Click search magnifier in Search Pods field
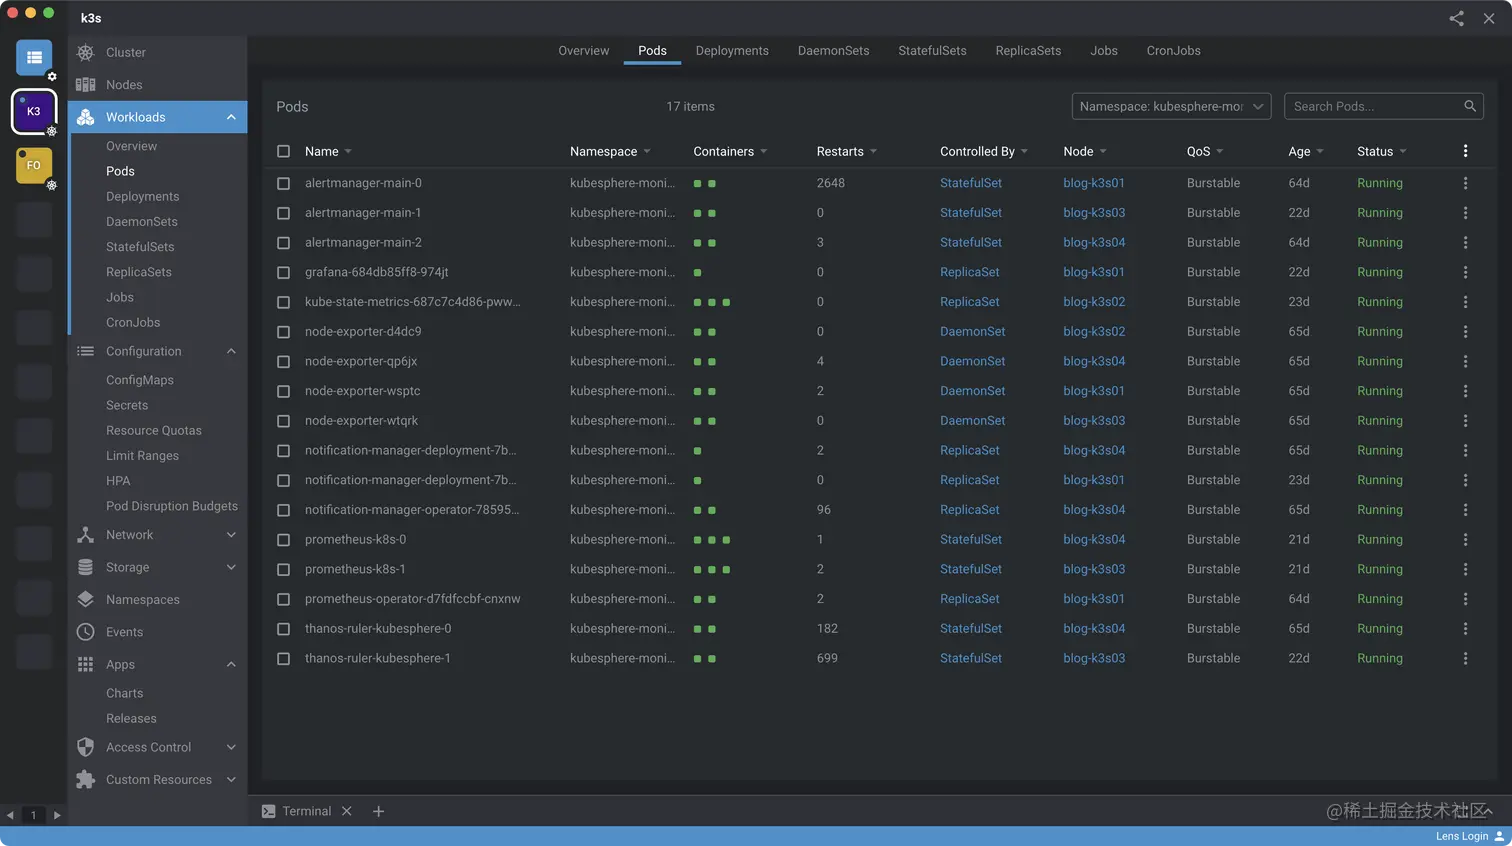Screen dimensions: 1512x846 [1470, 106]
